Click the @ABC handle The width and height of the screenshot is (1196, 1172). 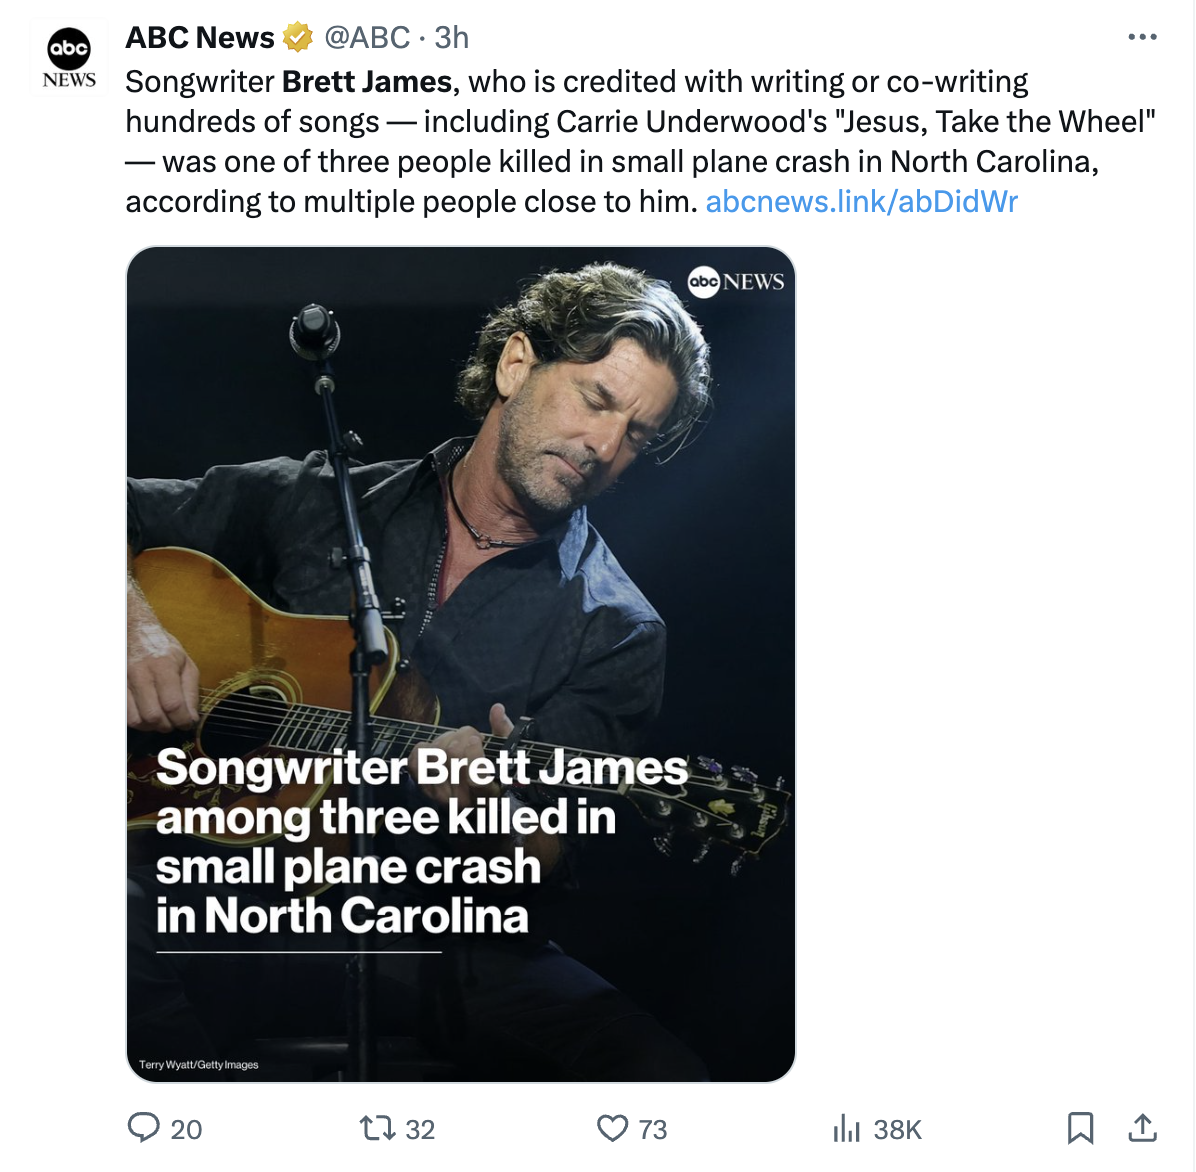(367, 38)
